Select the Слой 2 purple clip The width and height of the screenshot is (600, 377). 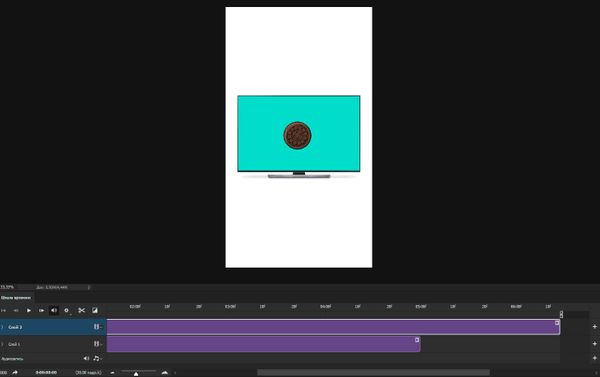(333, 327)
